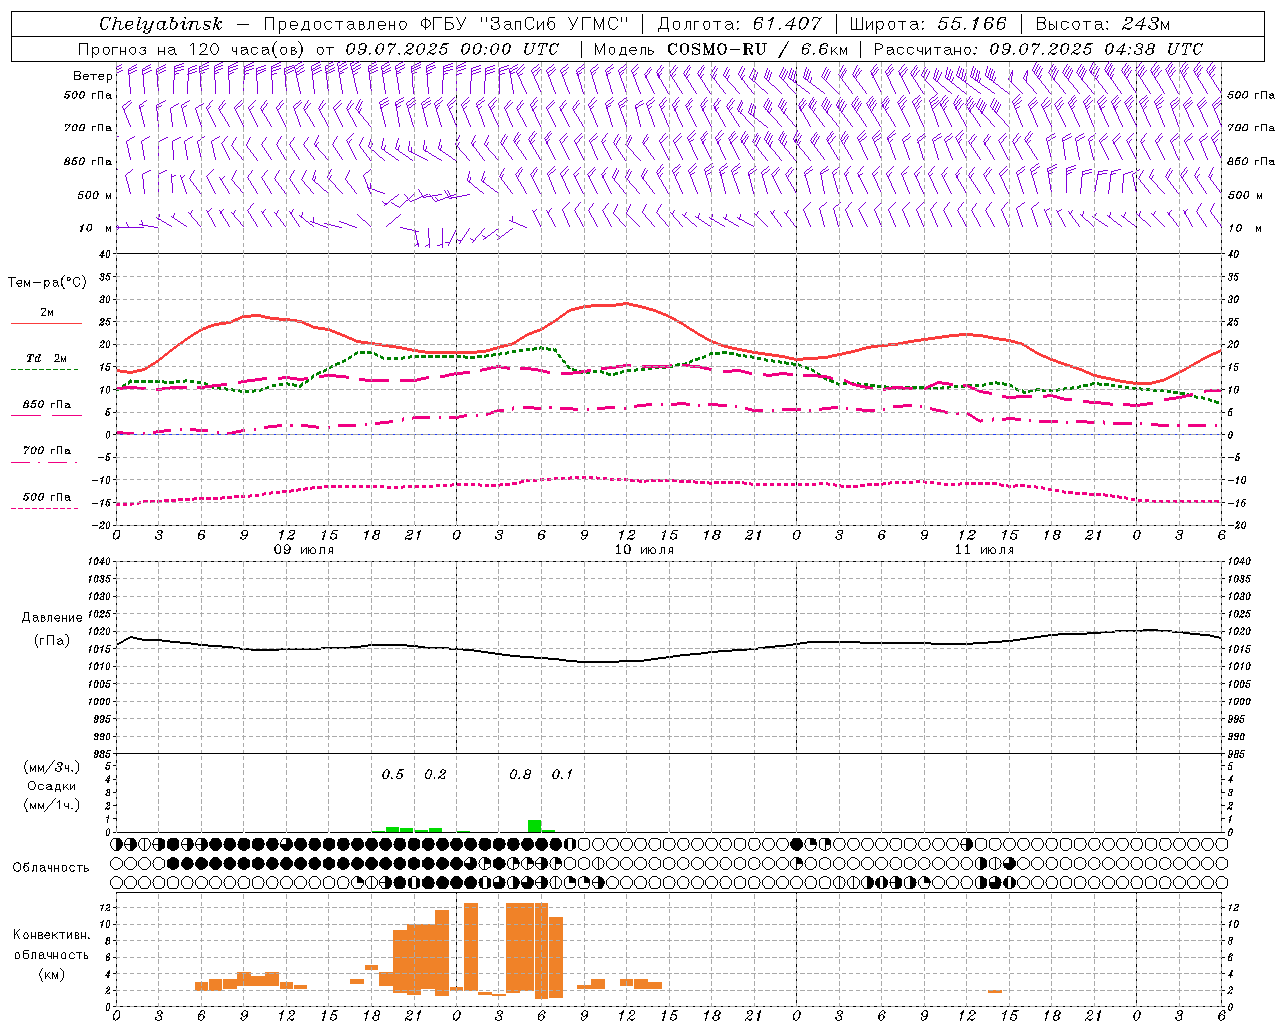1280x1024 pixels.
Task: Click the (мм/3ч.) precipitation unit label
Action: point(52,767)
